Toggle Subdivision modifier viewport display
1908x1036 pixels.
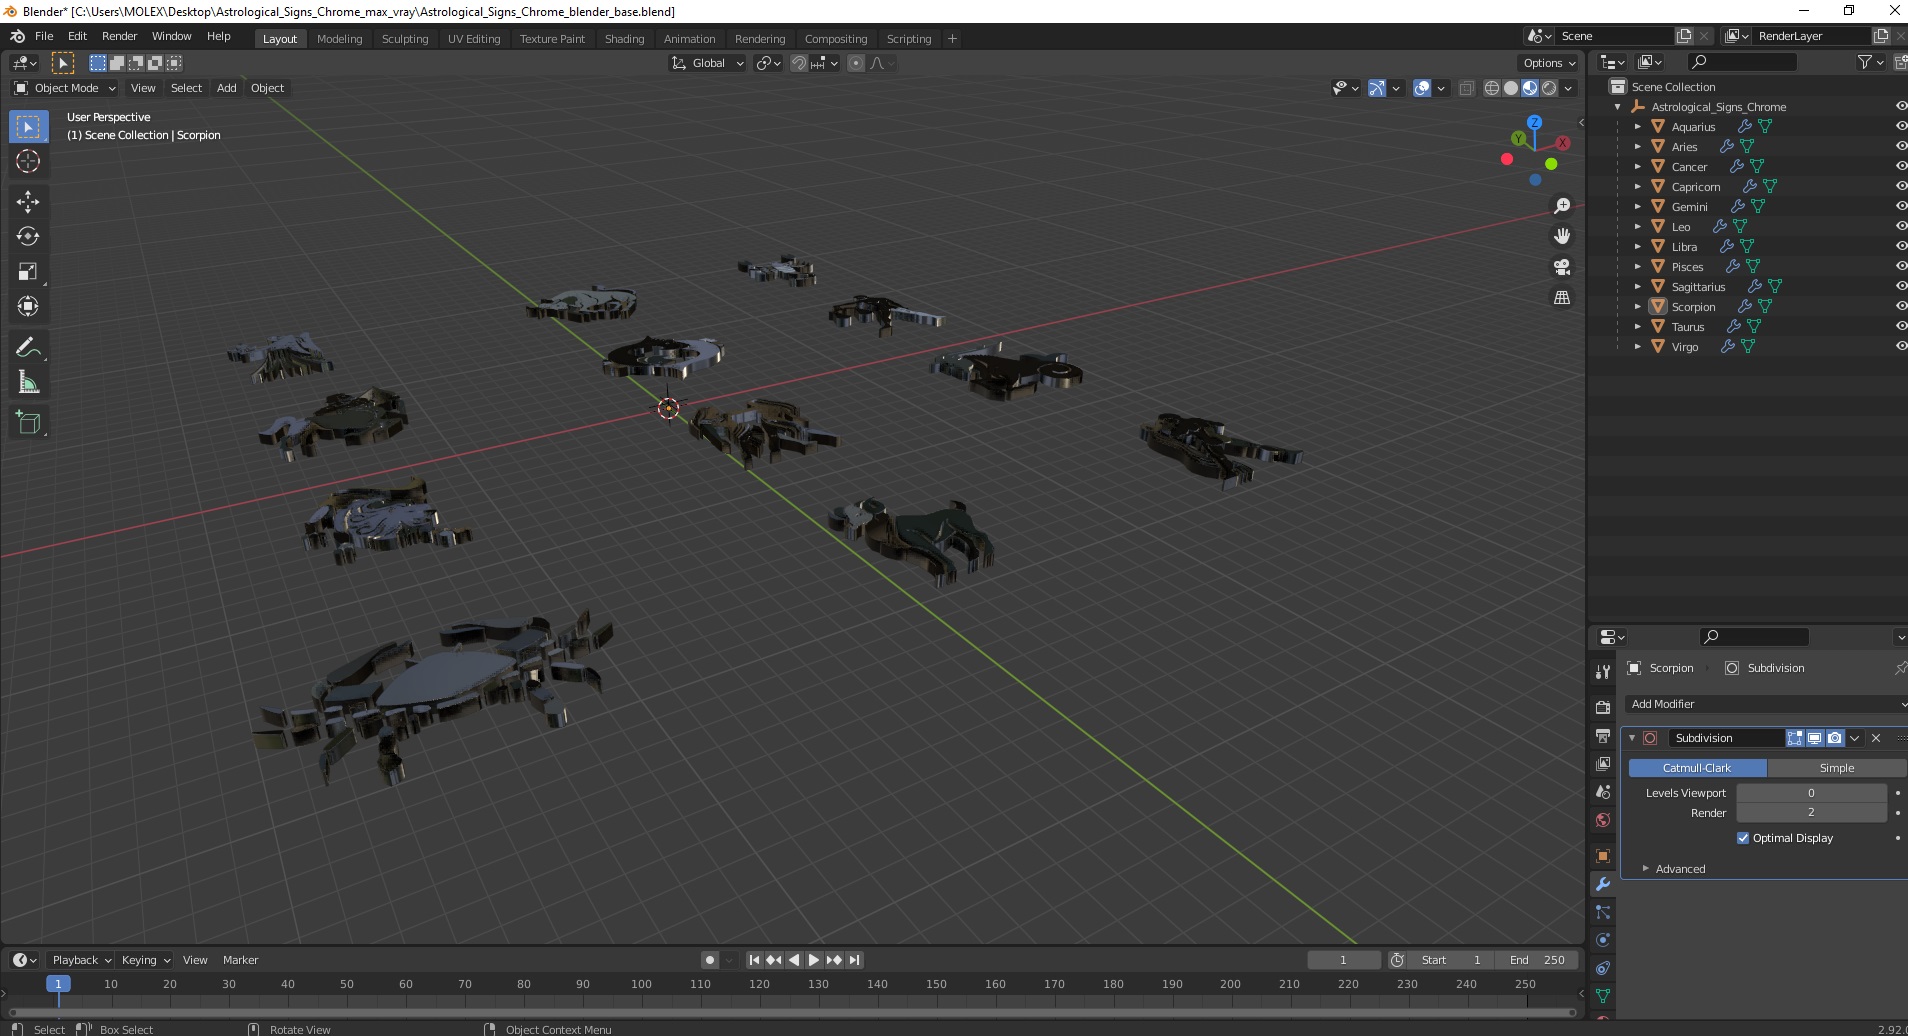[1814, 738]
